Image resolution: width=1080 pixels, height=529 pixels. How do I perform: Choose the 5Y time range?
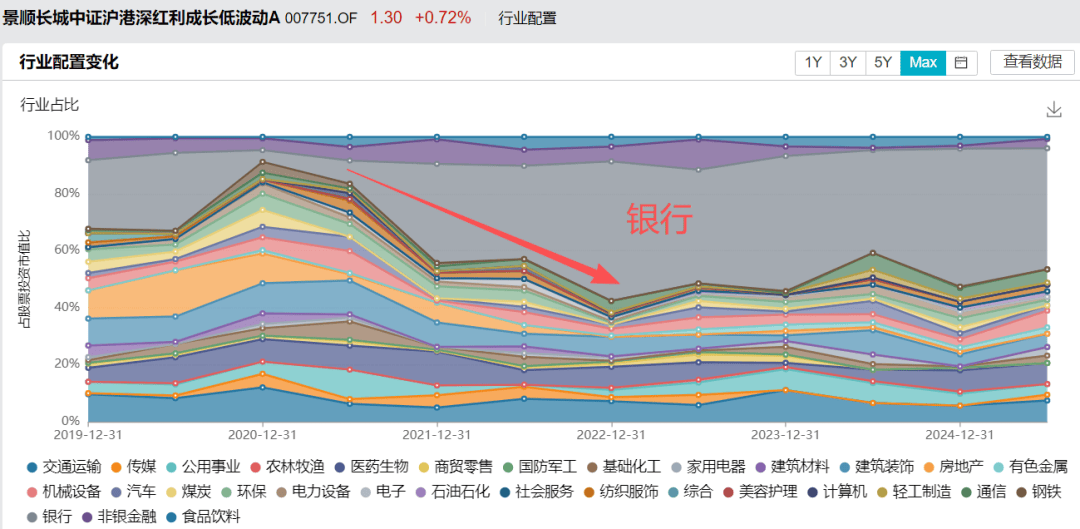(883, 62)
